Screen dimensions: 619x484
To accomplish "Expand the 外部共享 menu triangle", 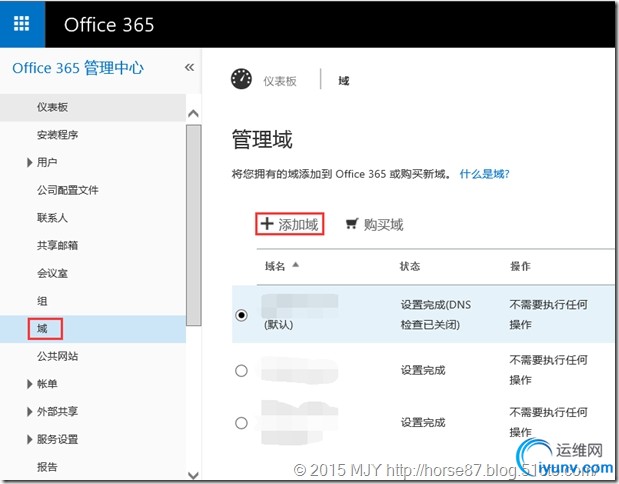I will (29, 412).
